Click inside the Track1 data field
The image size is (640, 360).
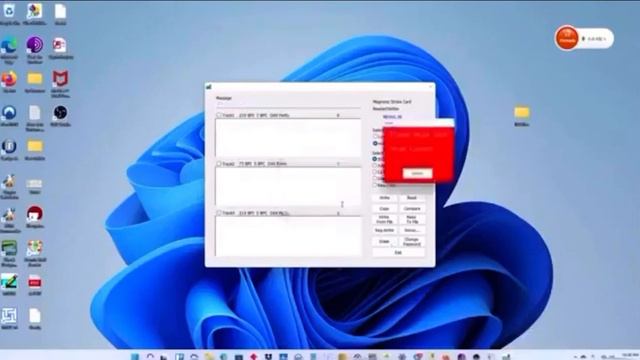coord(288,138)
